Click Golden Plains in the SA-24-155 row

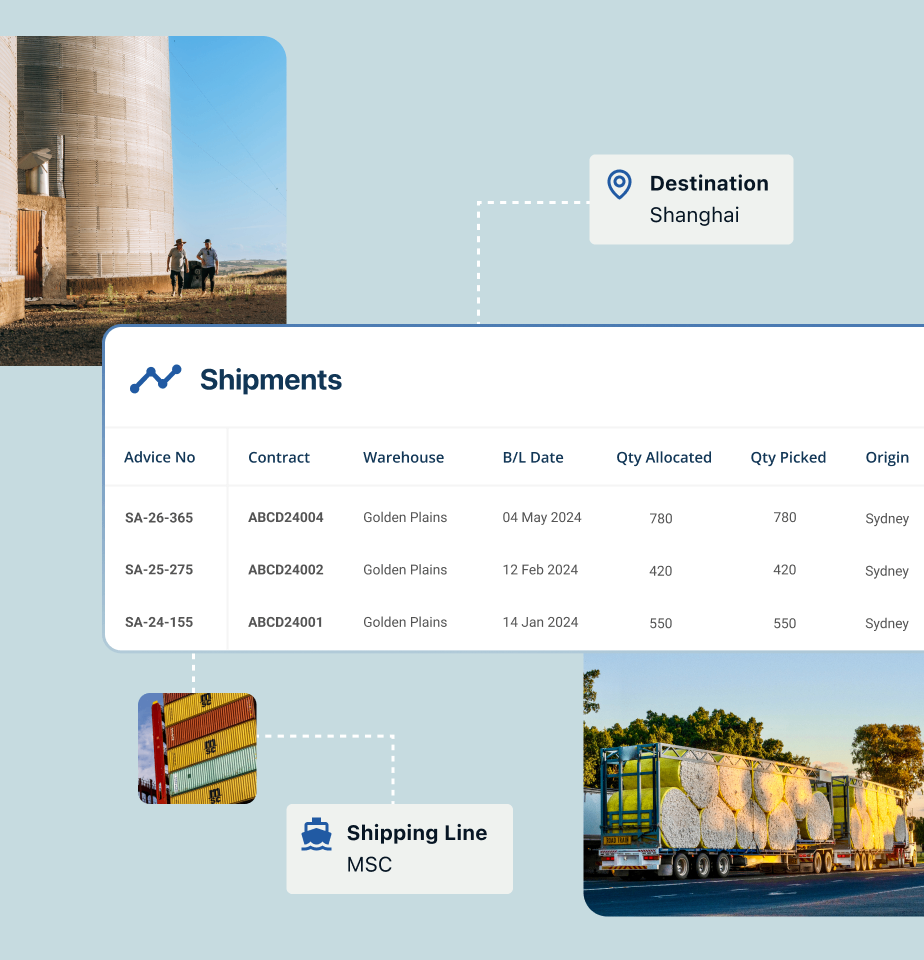405,622
